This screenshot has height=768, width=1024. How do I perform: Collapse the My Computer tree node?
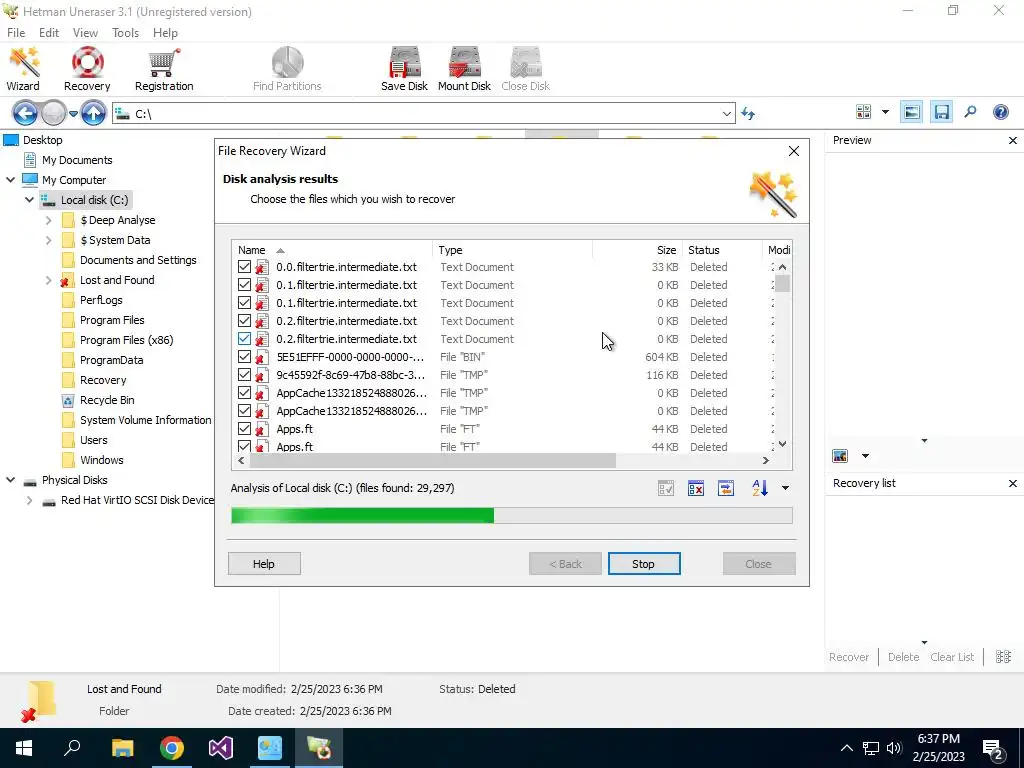point(10,180)
